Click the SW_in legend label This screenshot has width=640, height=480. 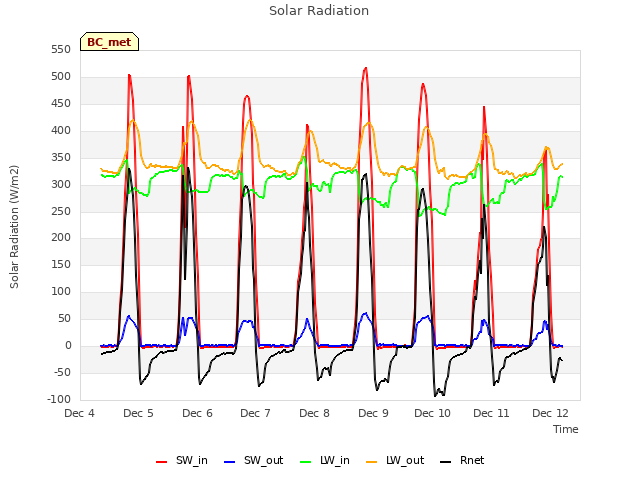(191, 460)
